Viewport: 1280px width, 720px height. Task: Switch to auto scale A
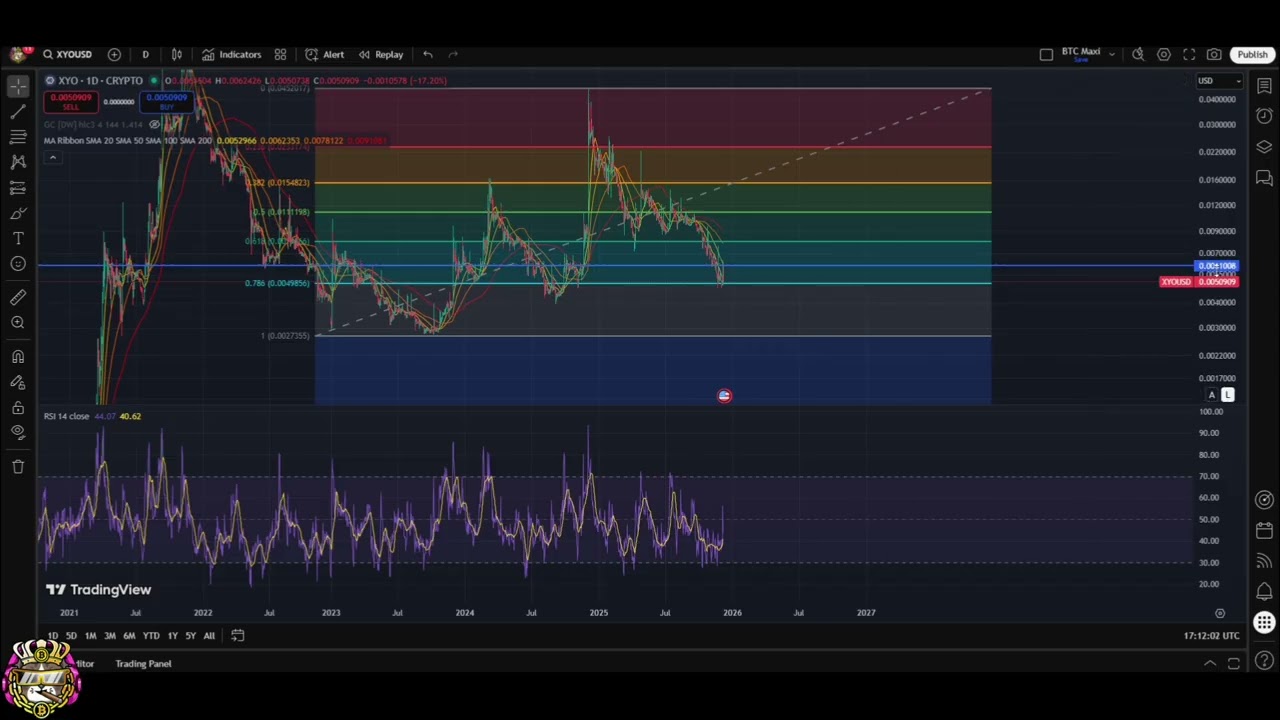[1212, 395]
